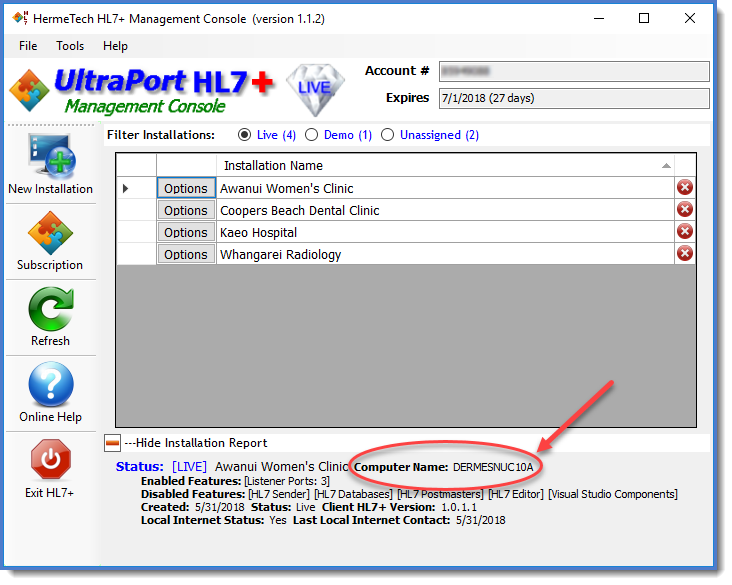Click Client HL7+ Version 1.0.1.1 value
The width and height of the screenshot is (732, 585).
click(459, 507)
